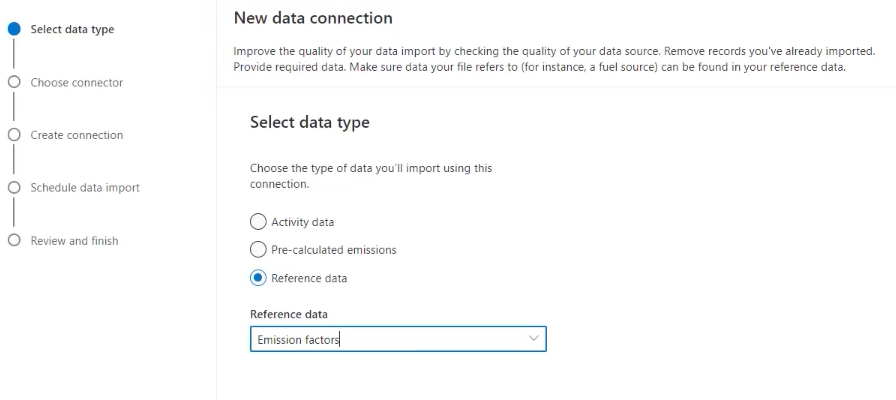The image size is (896, 400).
Task: Go to the Select data type step label
Action: (72, 29)
